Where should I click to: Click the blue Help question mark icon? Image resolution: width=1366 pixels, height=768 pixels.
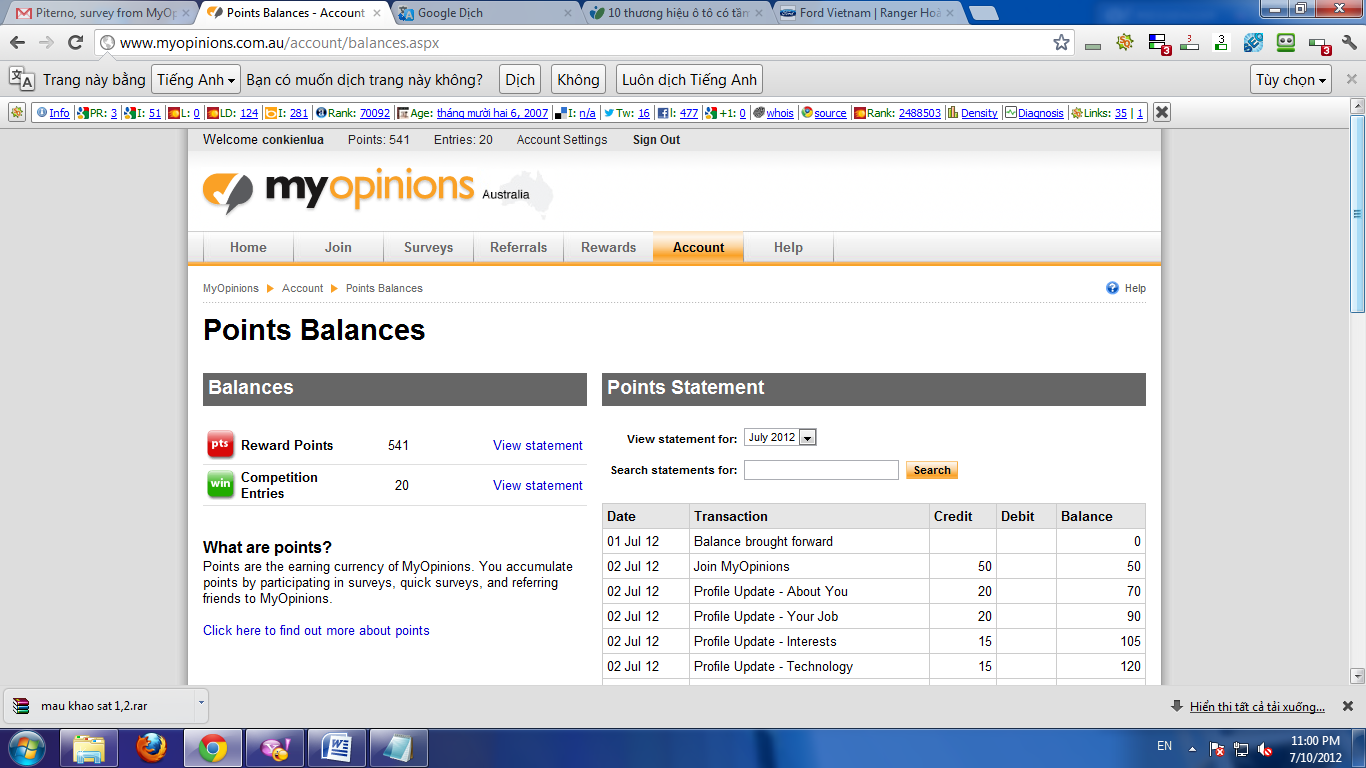point(1112,288)
